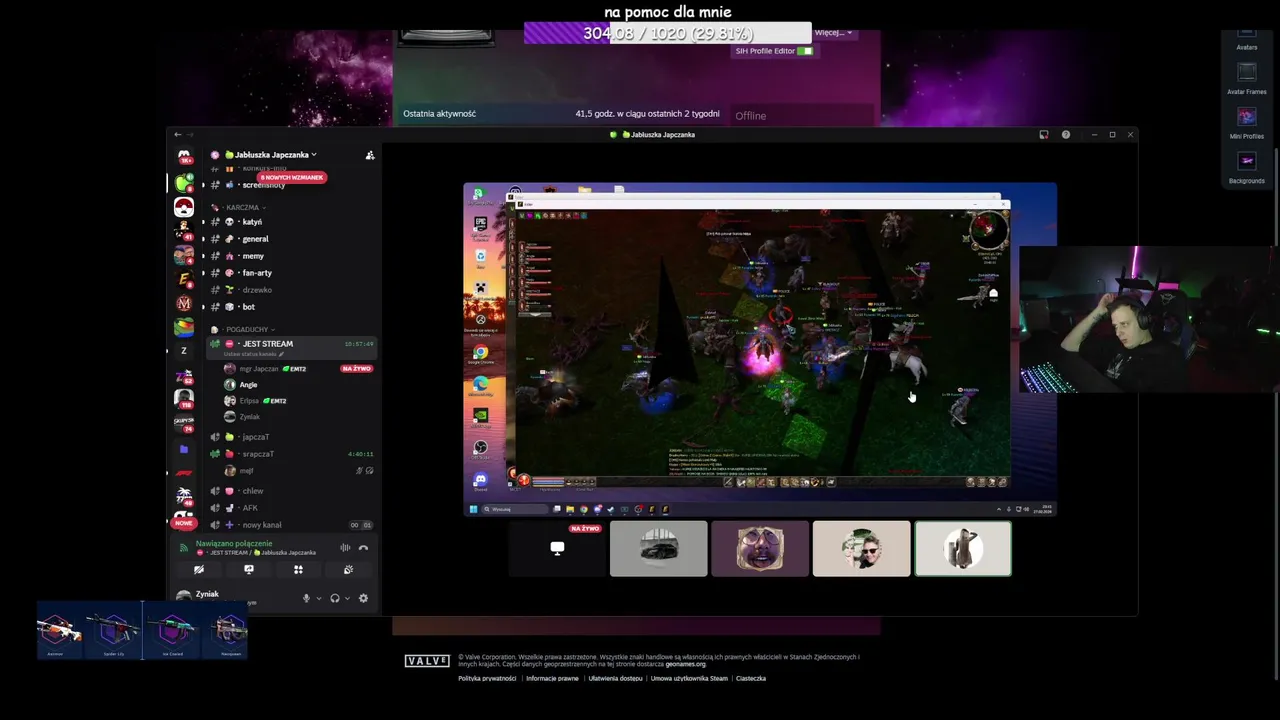Join the nowy kanał voice channel
The image size is (1280, 720).
click(290, 525)
